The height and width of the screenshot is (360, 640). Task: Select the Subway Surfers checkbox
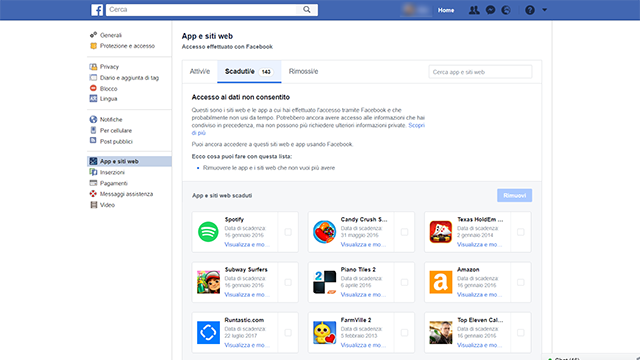coord(288,282)
